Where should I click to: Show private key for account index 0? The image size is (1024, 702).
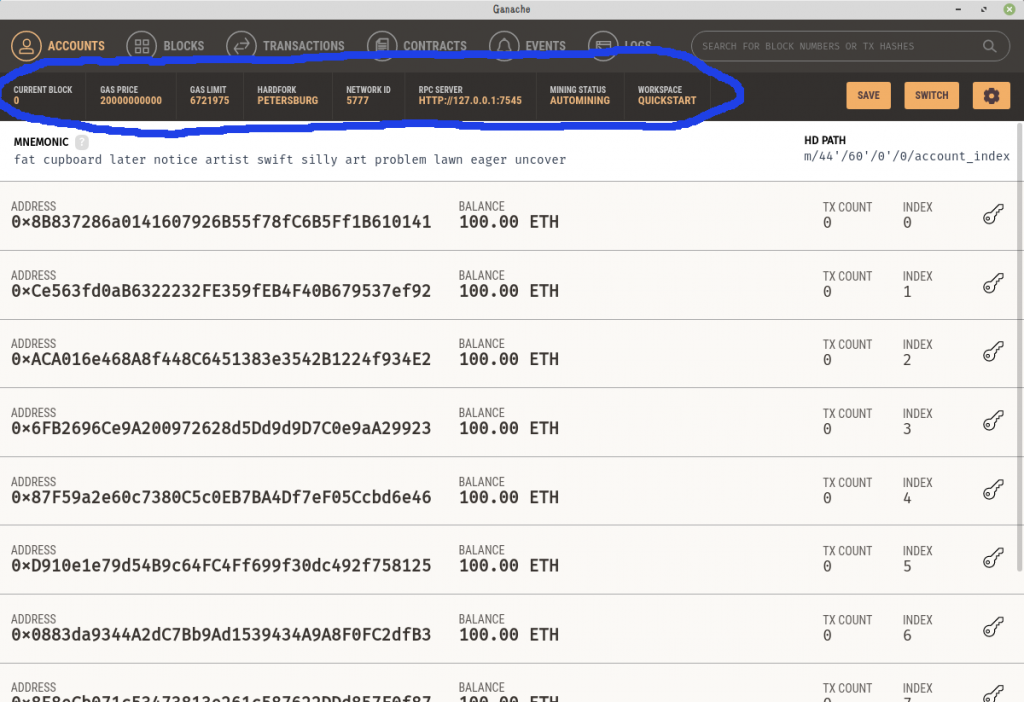coord(993,214)
